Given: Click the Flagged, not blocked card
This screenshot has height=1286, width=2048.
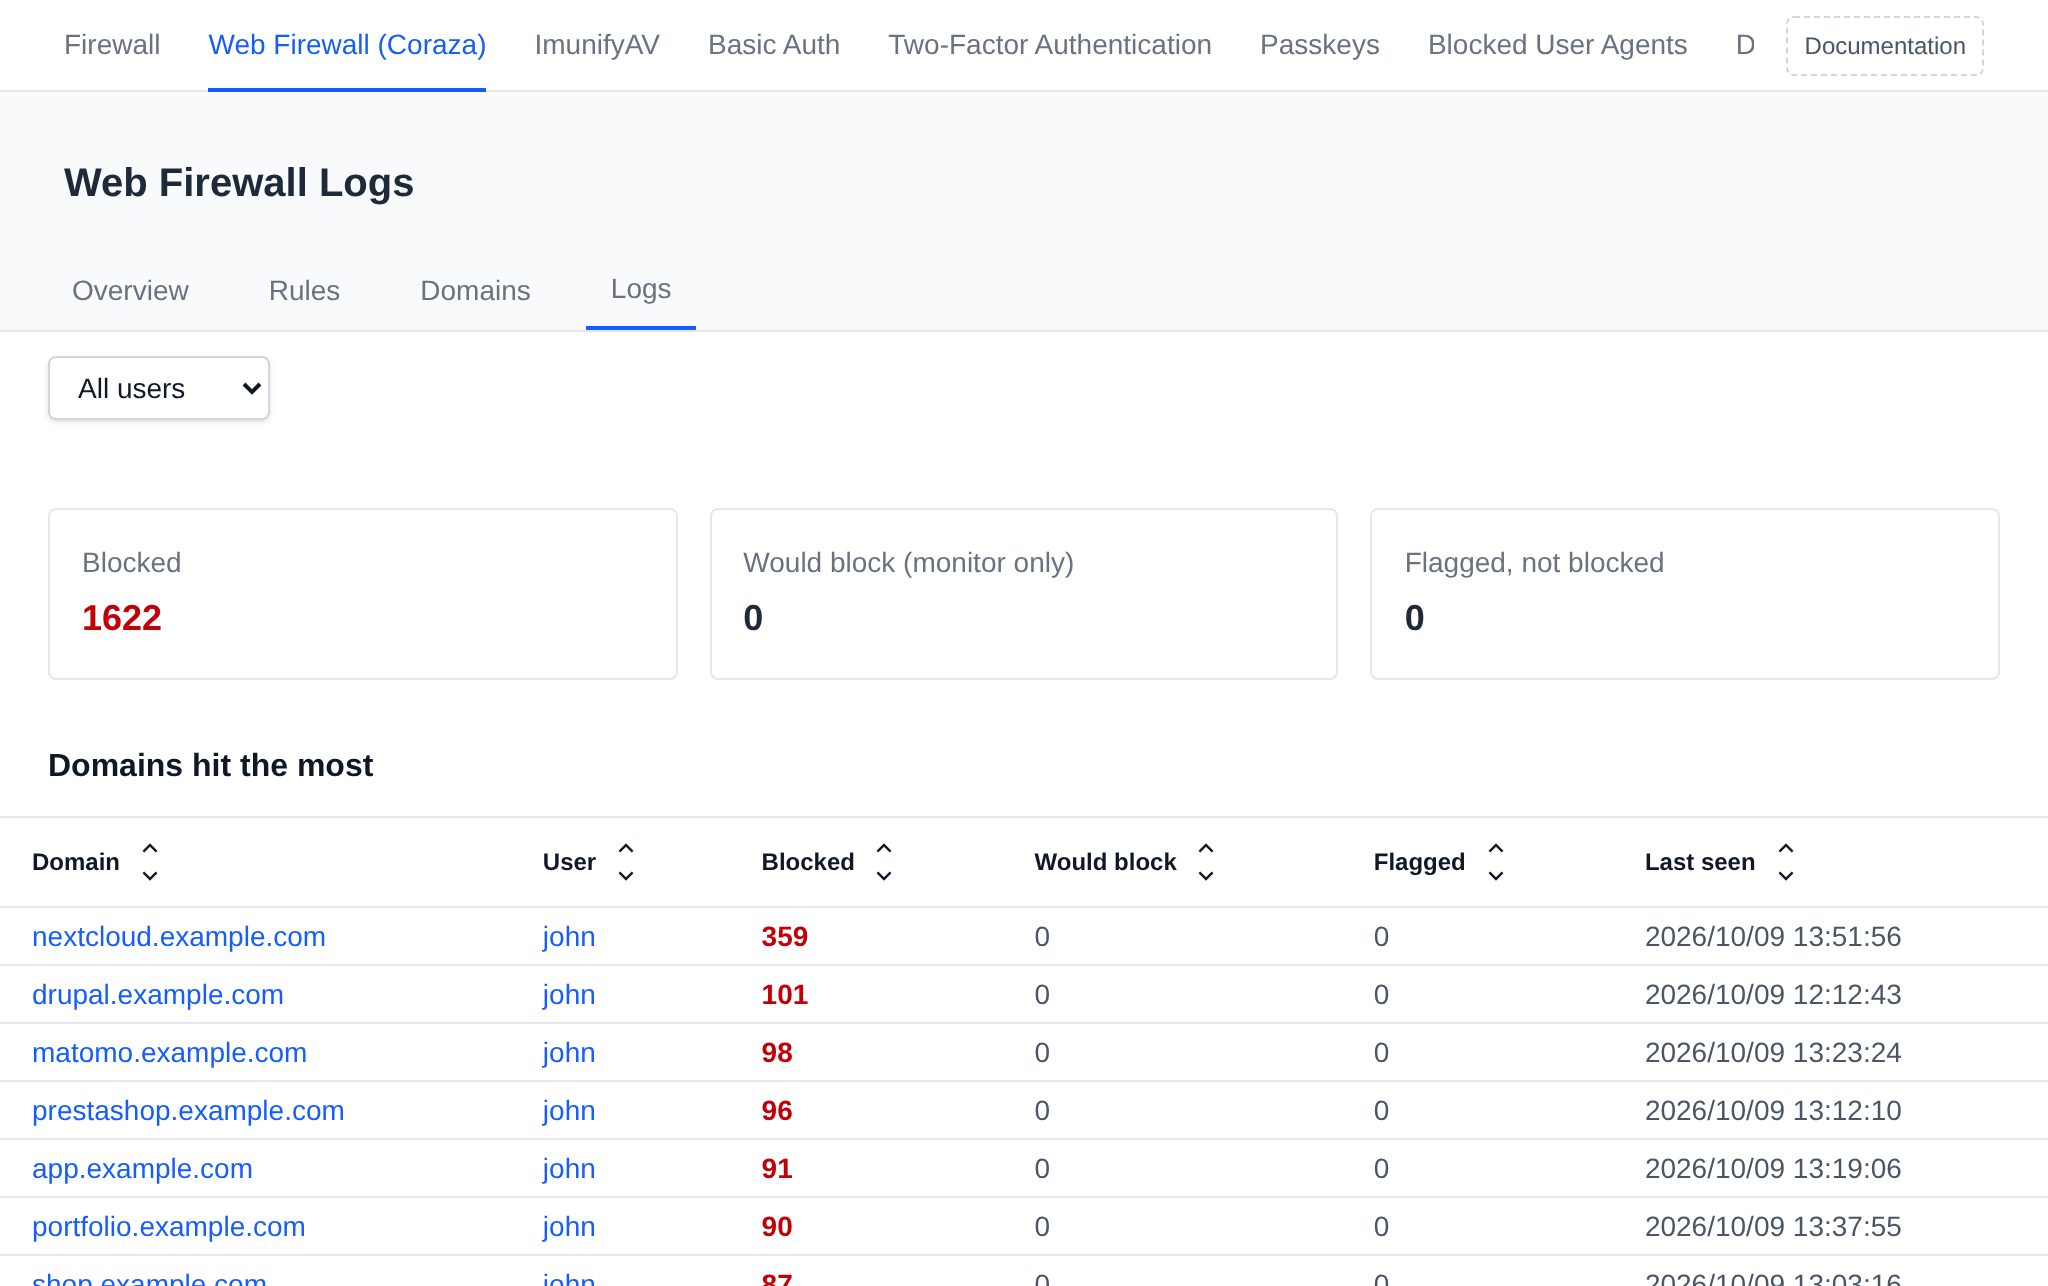Looking at the screenshot, I should (1685, 594).
